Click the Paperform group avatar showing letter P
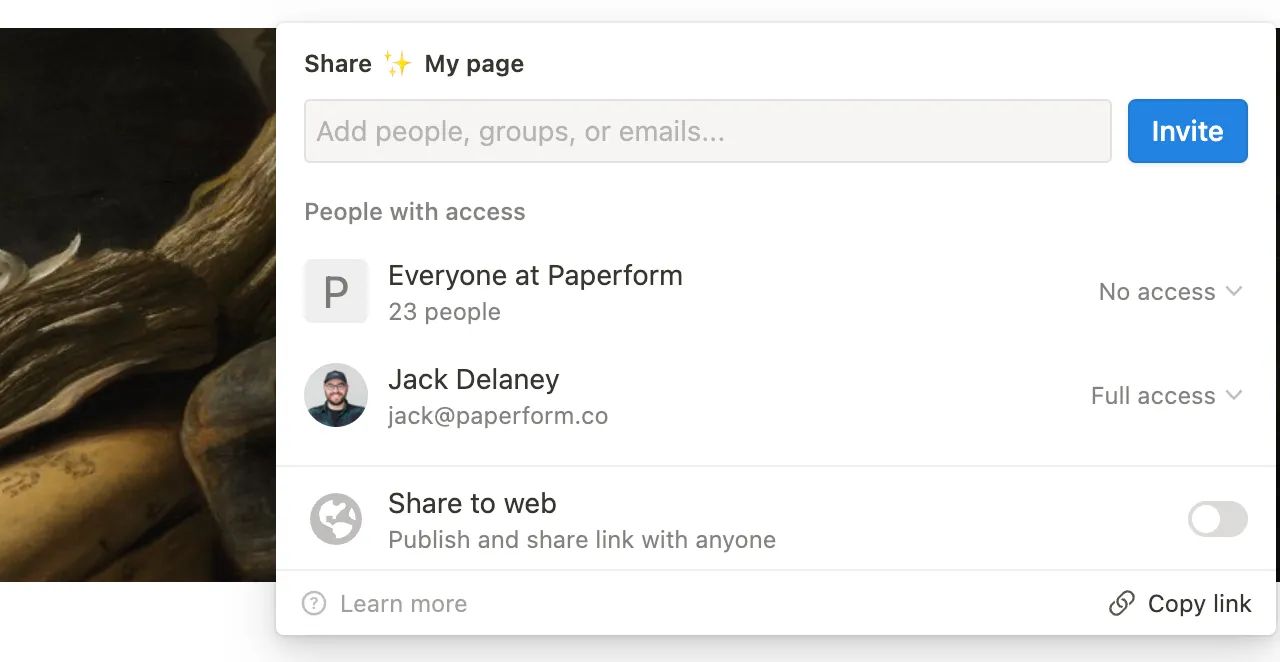Image resolution: width=1280 pixels, height=662 pixels. (336, 291)
